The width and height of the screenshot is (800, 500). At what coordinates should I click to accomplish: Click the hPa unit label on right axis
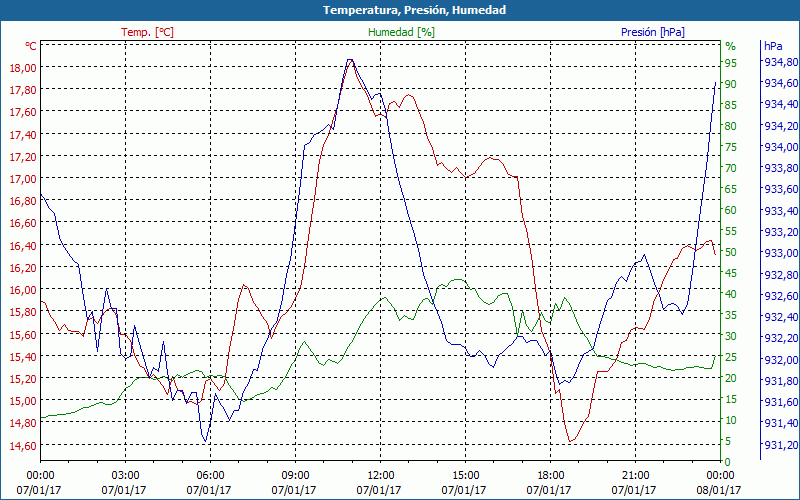pyautogui.click(x=773, y=46)
